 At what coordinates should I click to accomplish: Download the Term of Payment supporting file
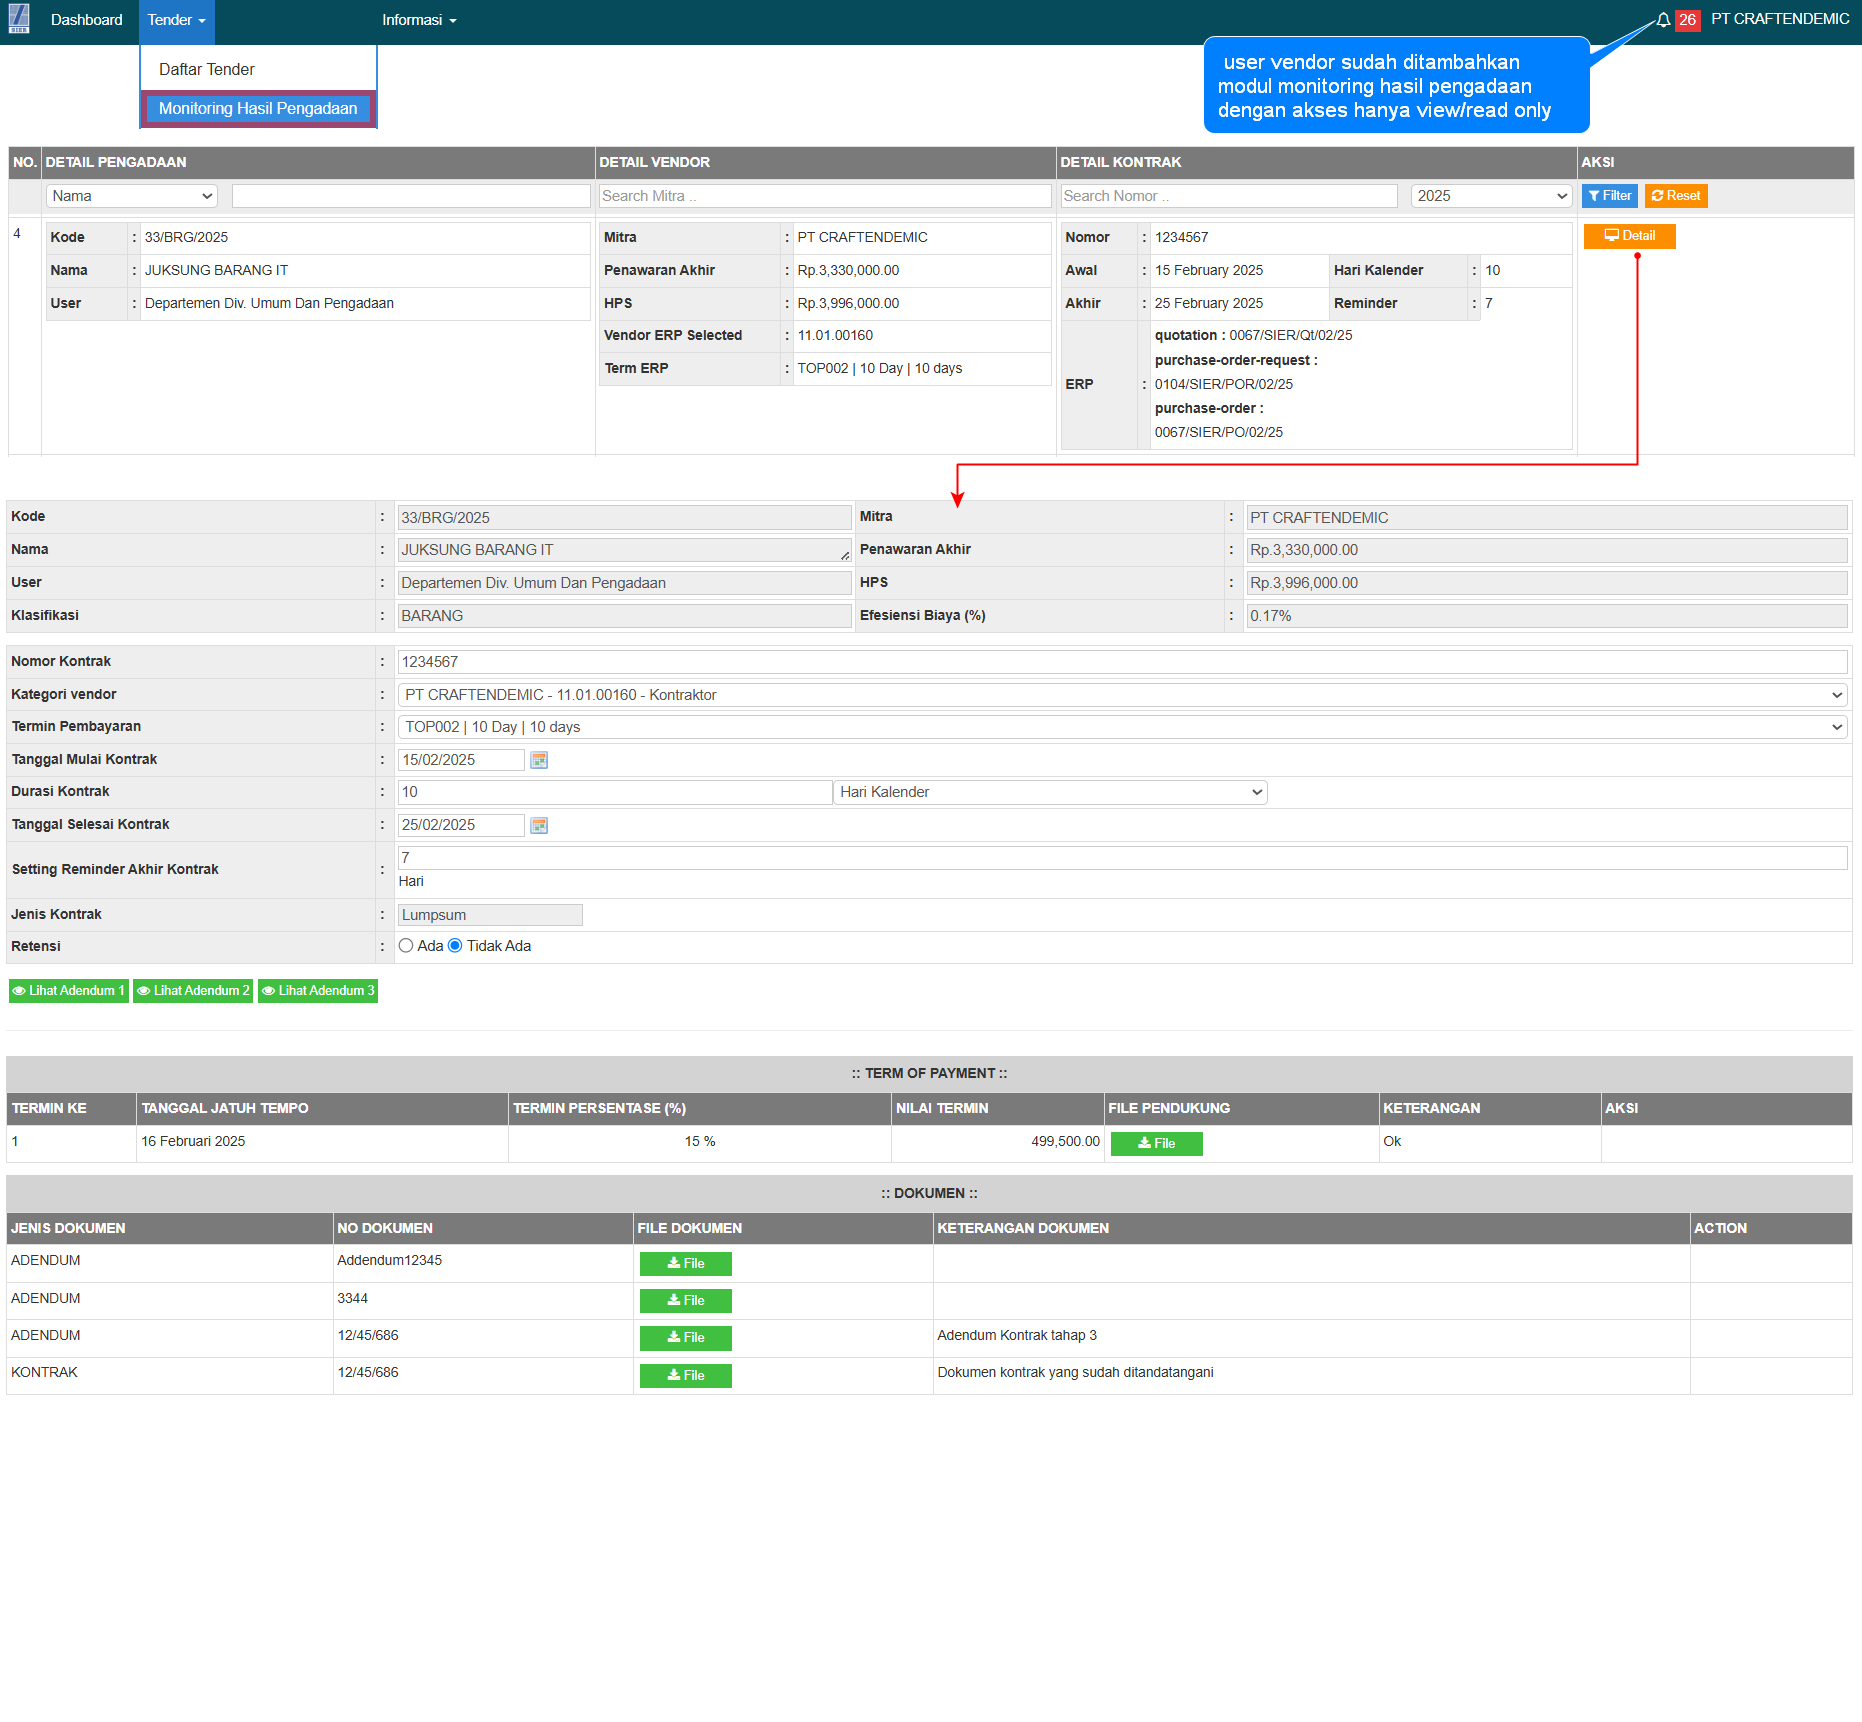coord(1156,1143)
